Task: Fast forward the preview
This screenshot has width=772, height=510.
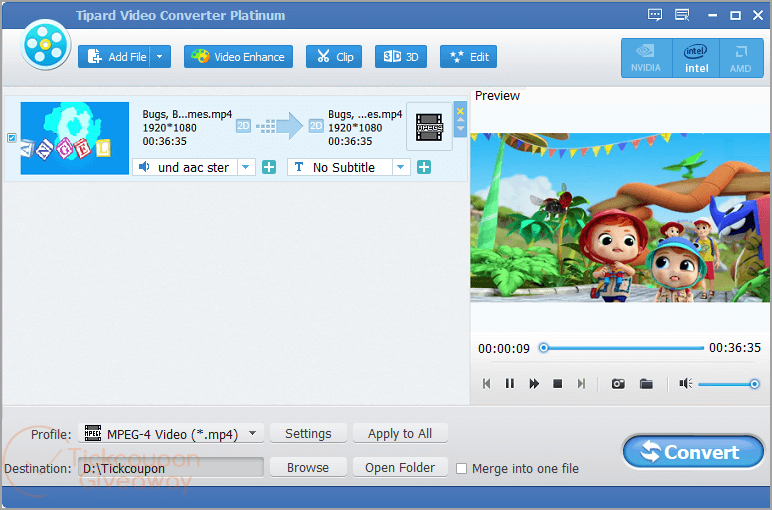Action: point(534,383)
